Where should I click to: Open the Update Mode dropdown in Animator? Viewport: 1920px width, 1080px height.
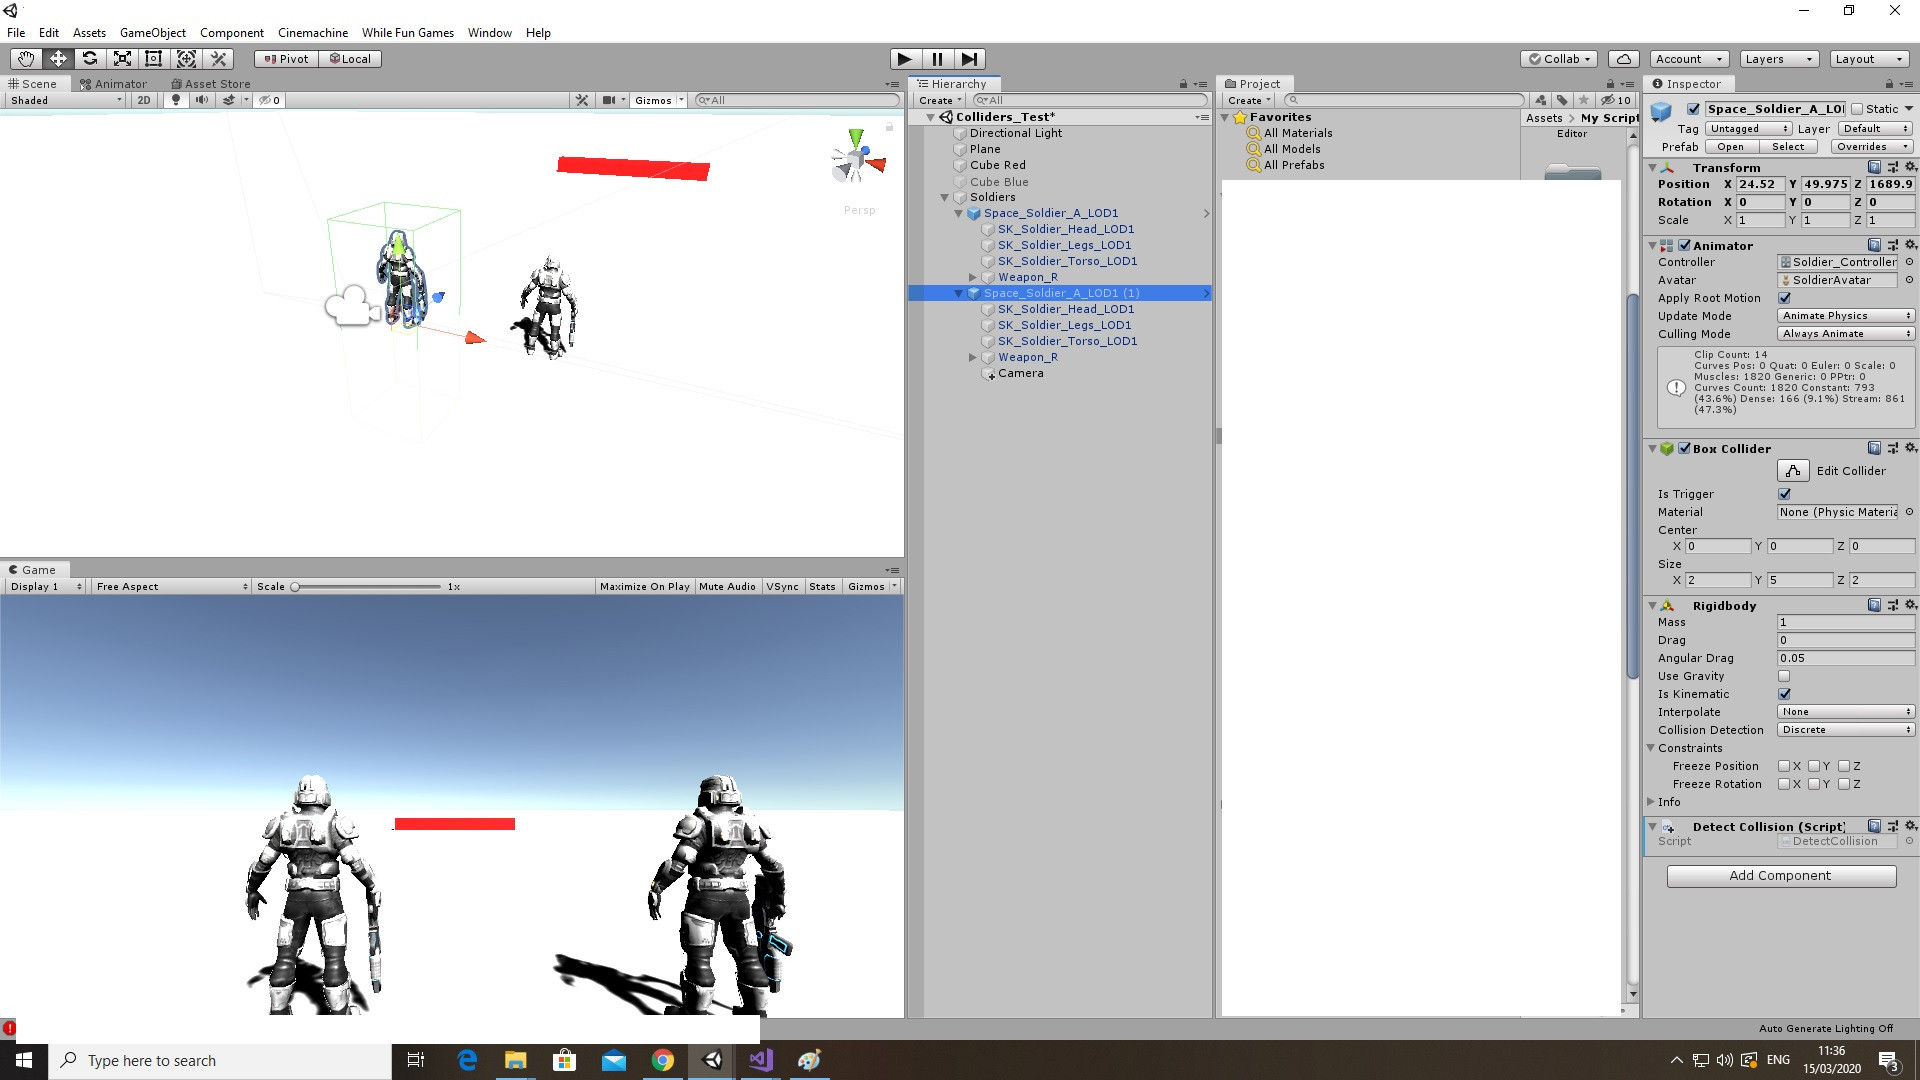click(1845, 315)
